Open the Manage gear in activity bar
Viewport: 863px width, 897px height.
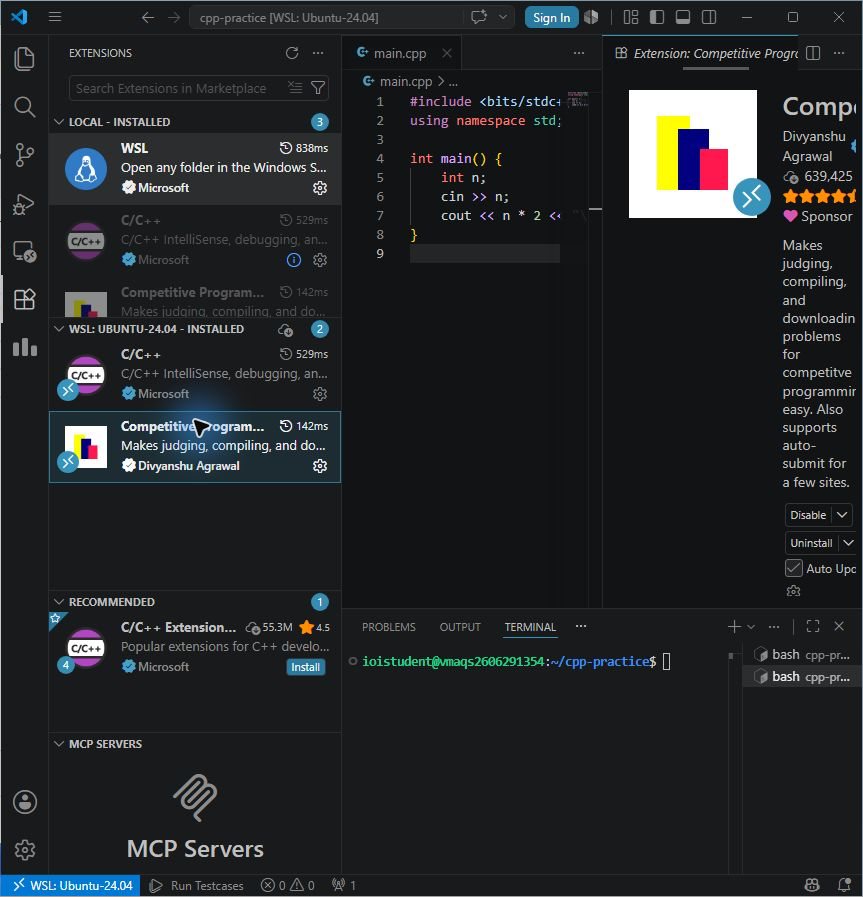(x=25, y=850)
